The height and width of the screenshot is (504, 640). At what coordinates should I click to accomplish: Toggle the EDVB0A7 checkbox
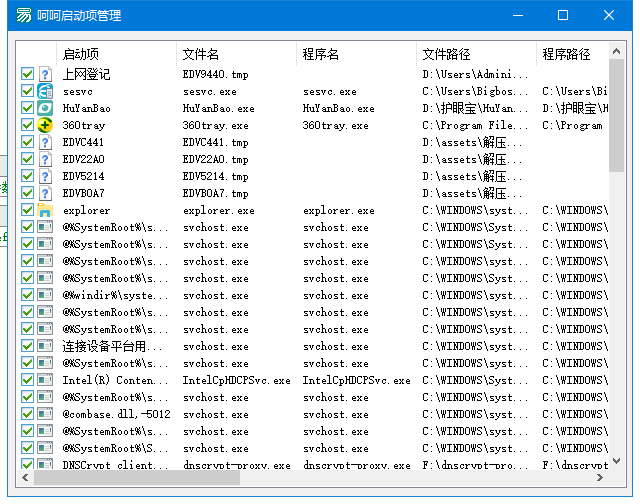pyautogui.click(x=27, y=193)
